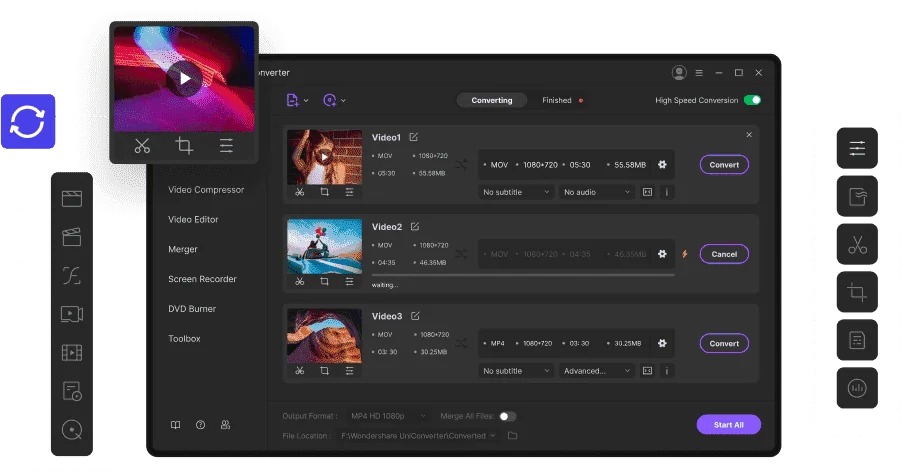Open Output Format MP4 HD 1080p dropdown
The image size is (902, 473).
388,416
